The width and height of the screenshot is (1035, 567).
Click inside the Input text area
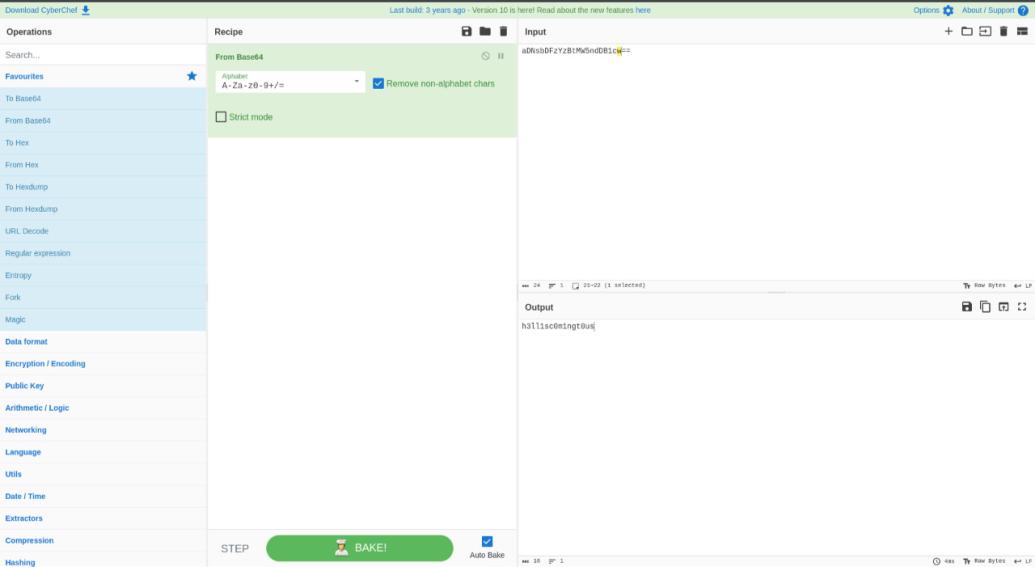pos(776,162)
